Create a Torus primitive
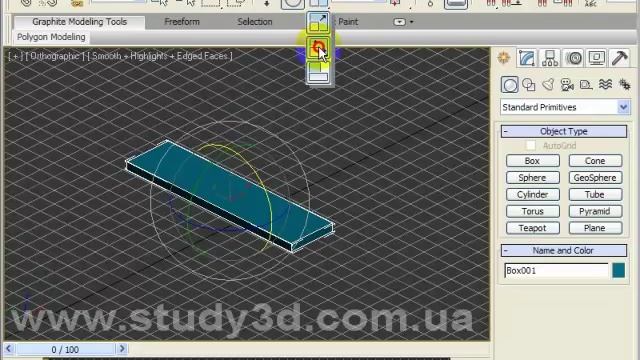This screenshot has height=360, width=640. [x=532, y=211]
